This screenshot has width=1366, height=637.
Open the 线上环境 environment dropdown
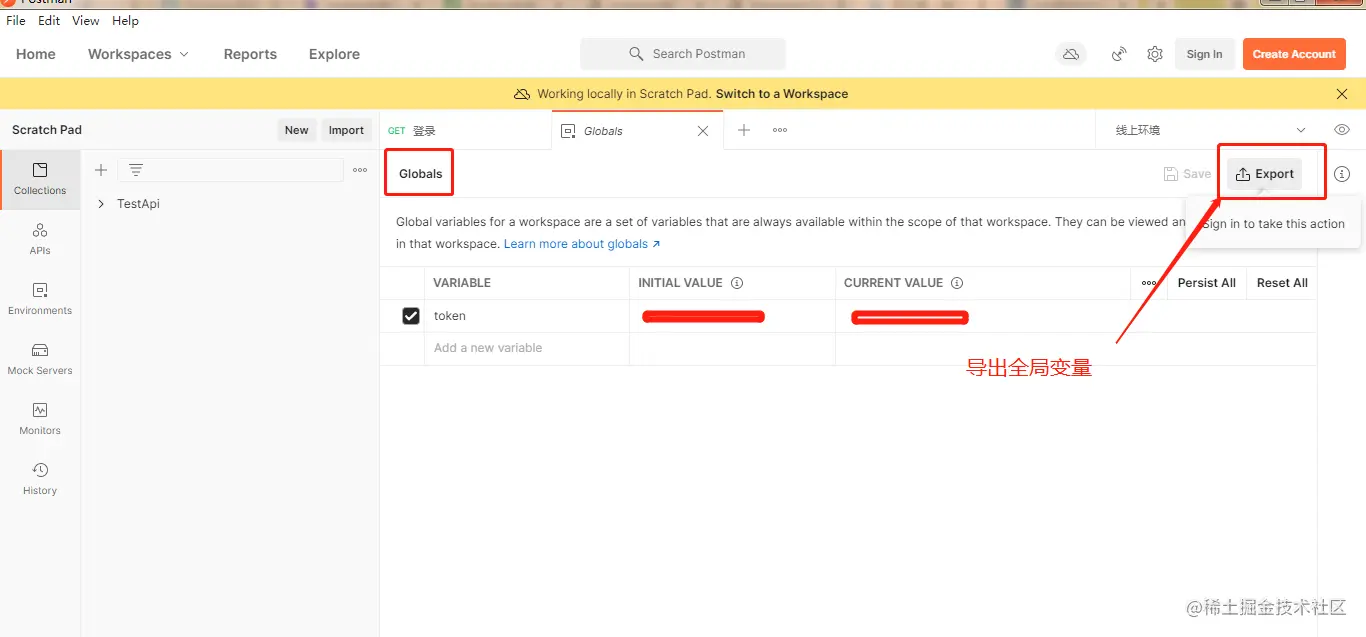[1211, 130]
